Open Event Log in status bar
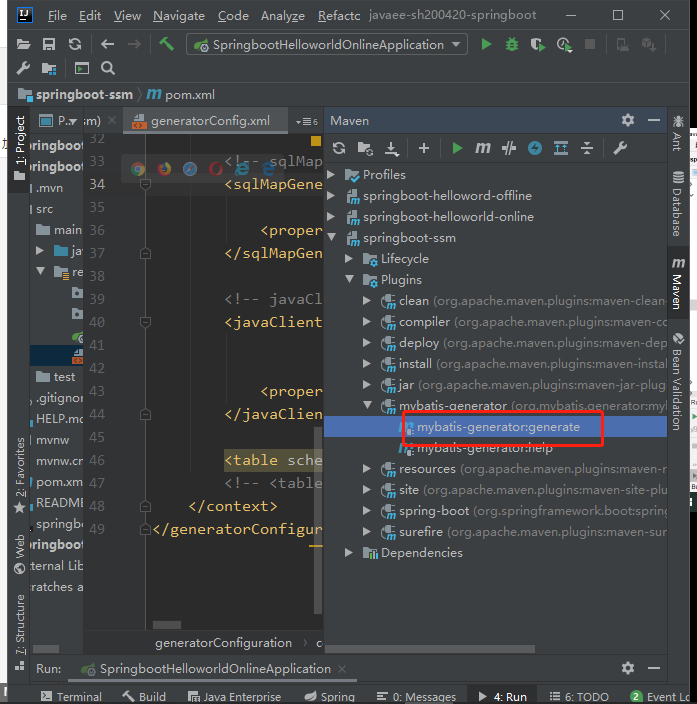 (x=659, y=697)
